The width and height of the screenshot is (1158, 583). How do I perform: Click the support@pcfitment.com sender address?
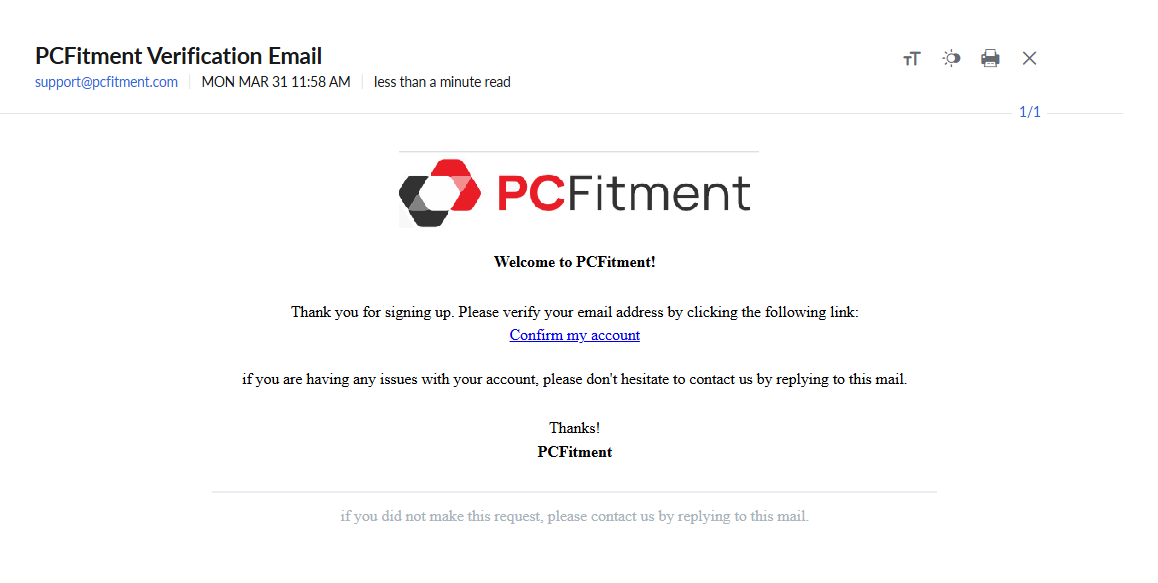click(106, 82)
